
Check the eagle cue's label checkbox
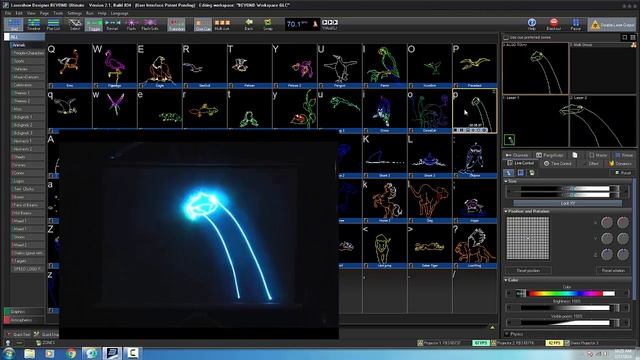click(141, 86)
